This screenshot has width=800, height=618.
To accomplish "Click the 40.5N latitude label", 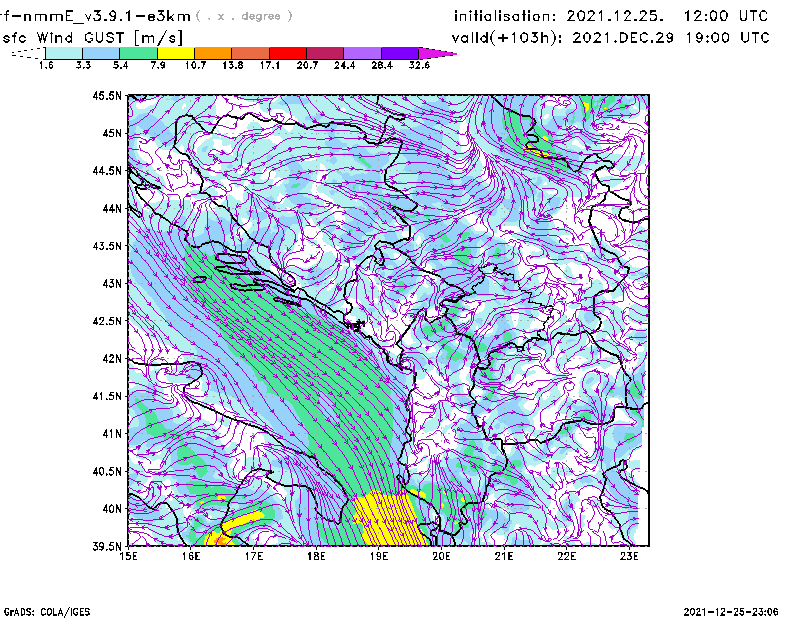I will [x=107, y=471].
